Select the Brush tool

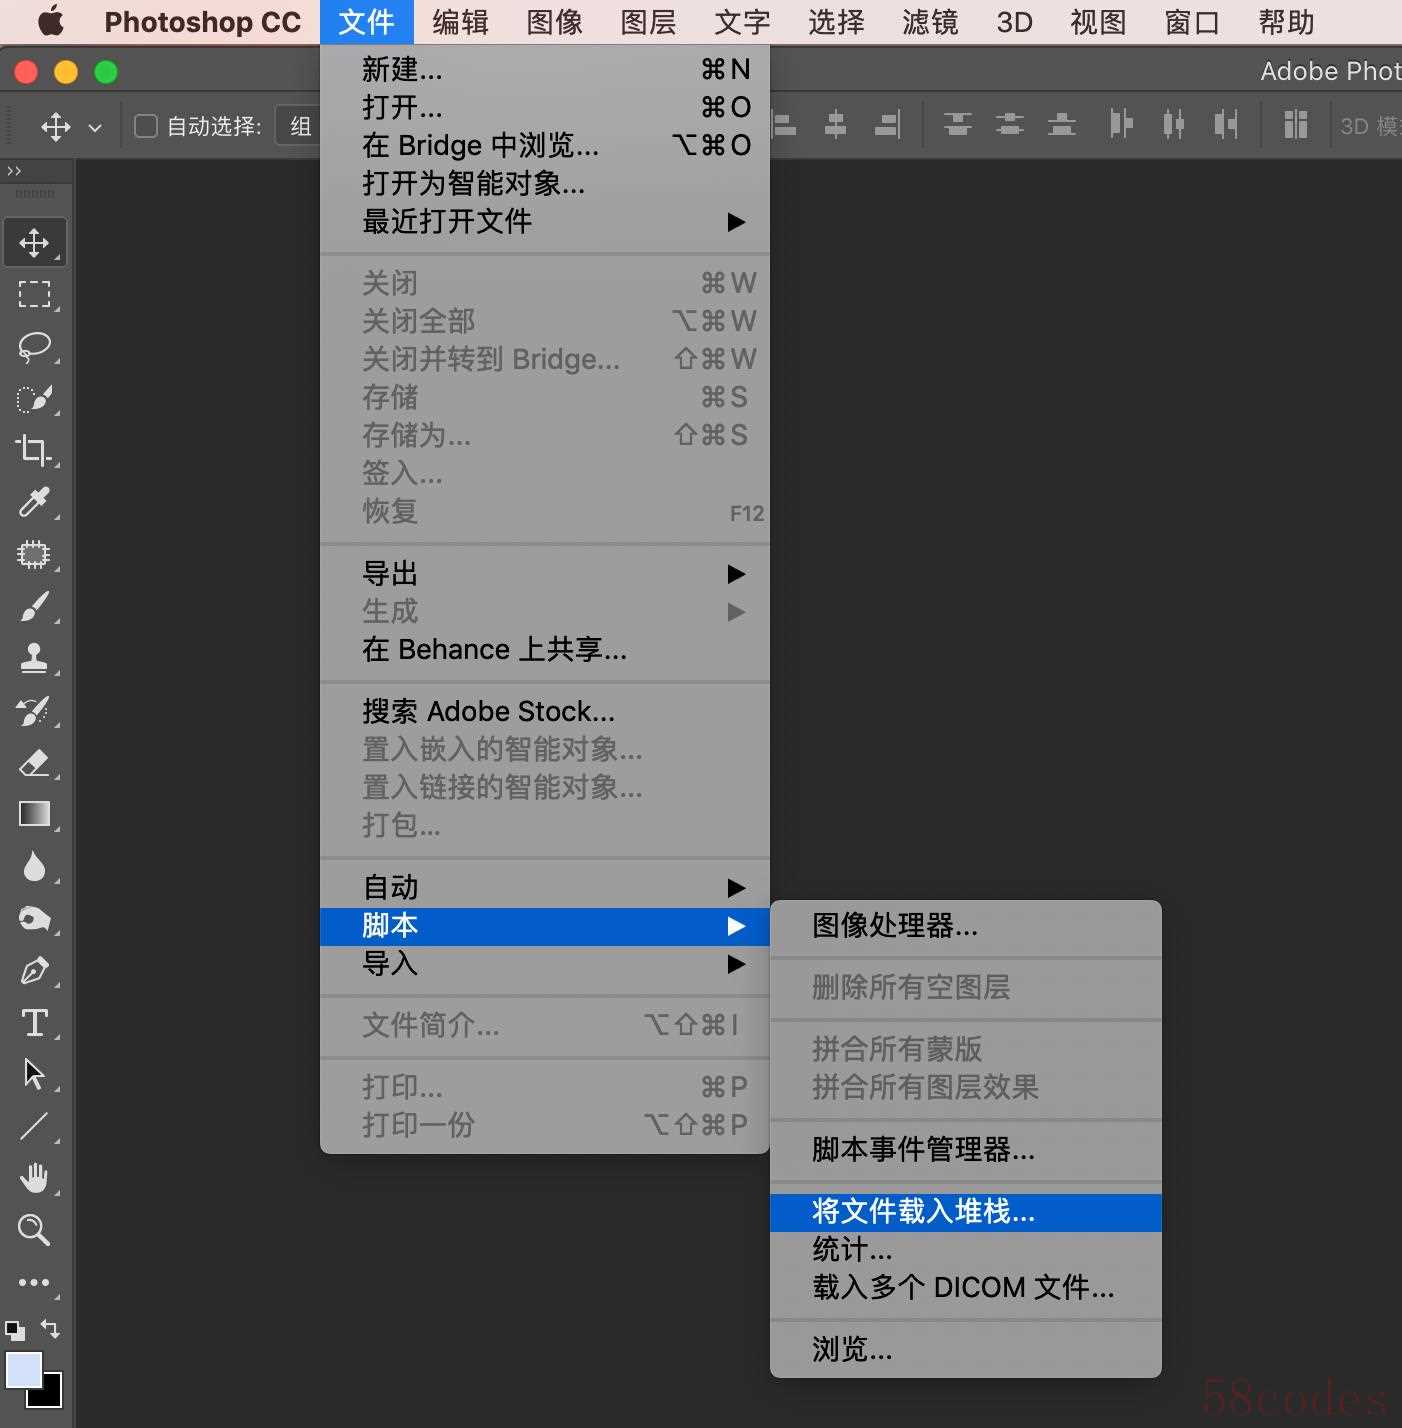click(x=35, y=606)
